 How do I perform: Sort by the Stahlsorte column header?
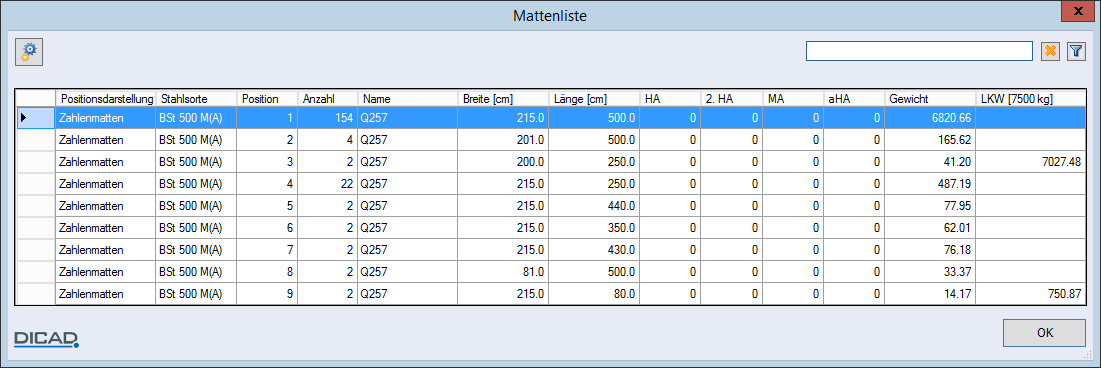[x=196, y=99]
